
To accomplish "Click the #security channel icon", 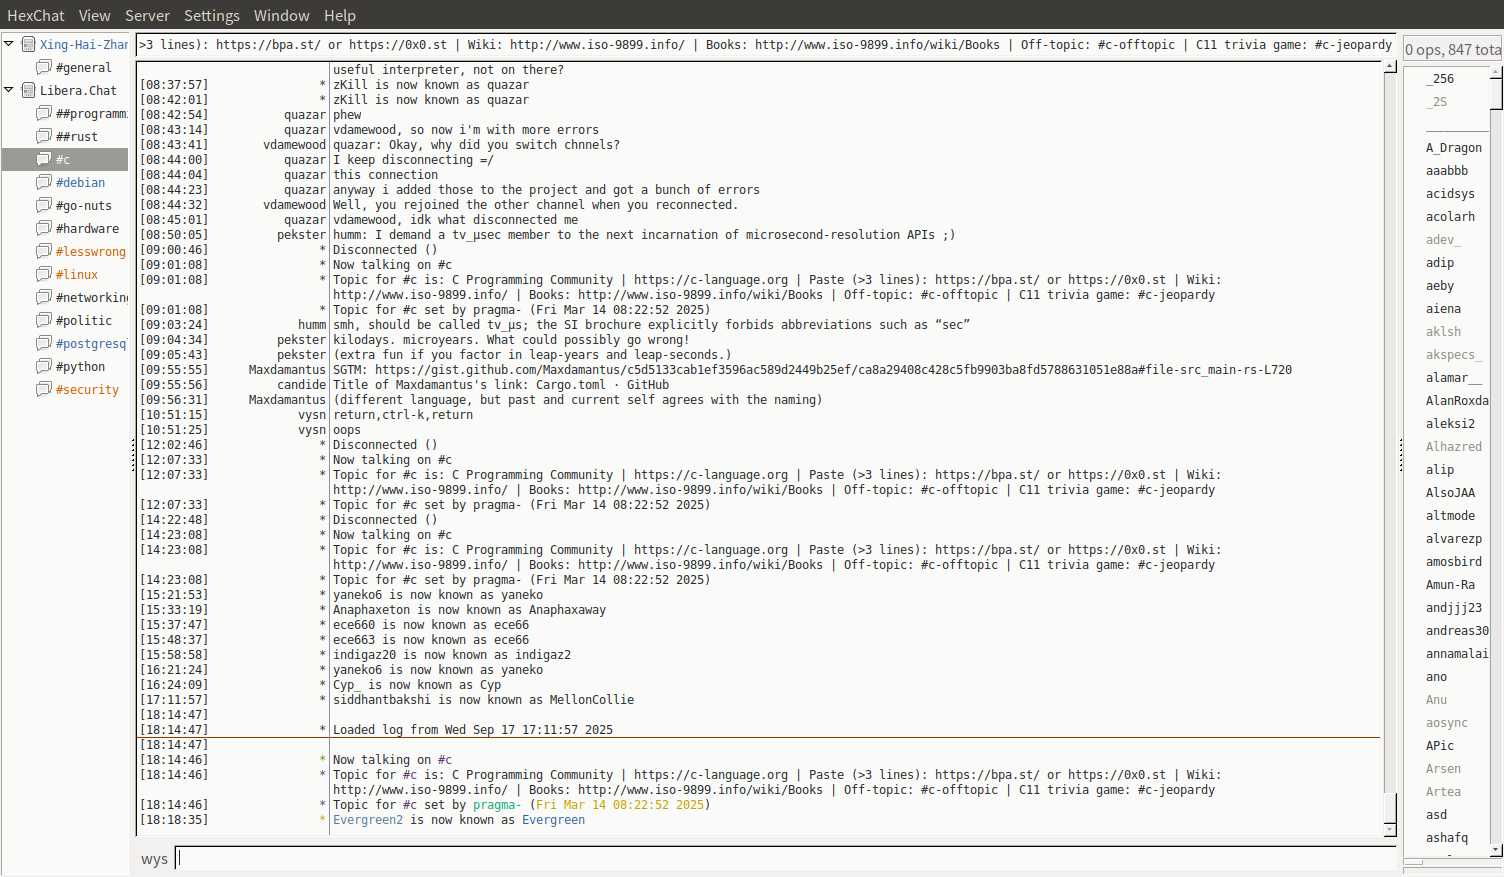I will 44,389.
